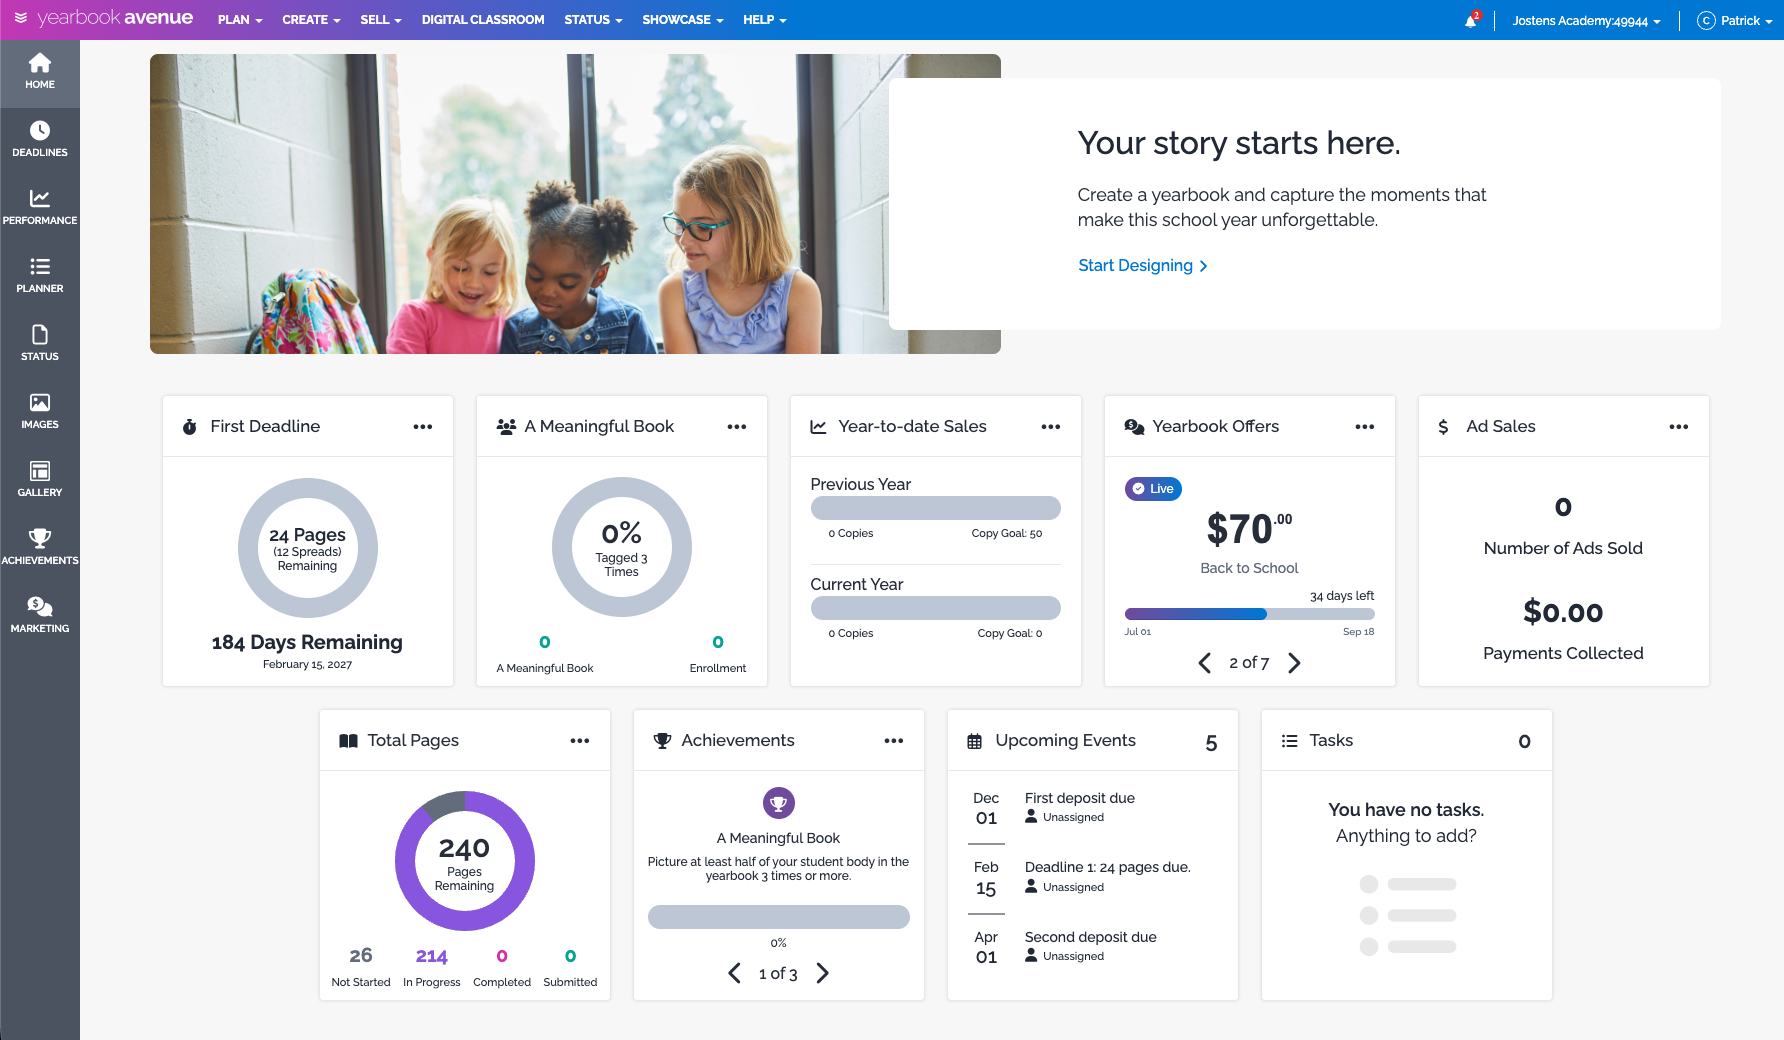Go to next yearbook offer
1784x1040 pixels.
(x=1294, y=663)
